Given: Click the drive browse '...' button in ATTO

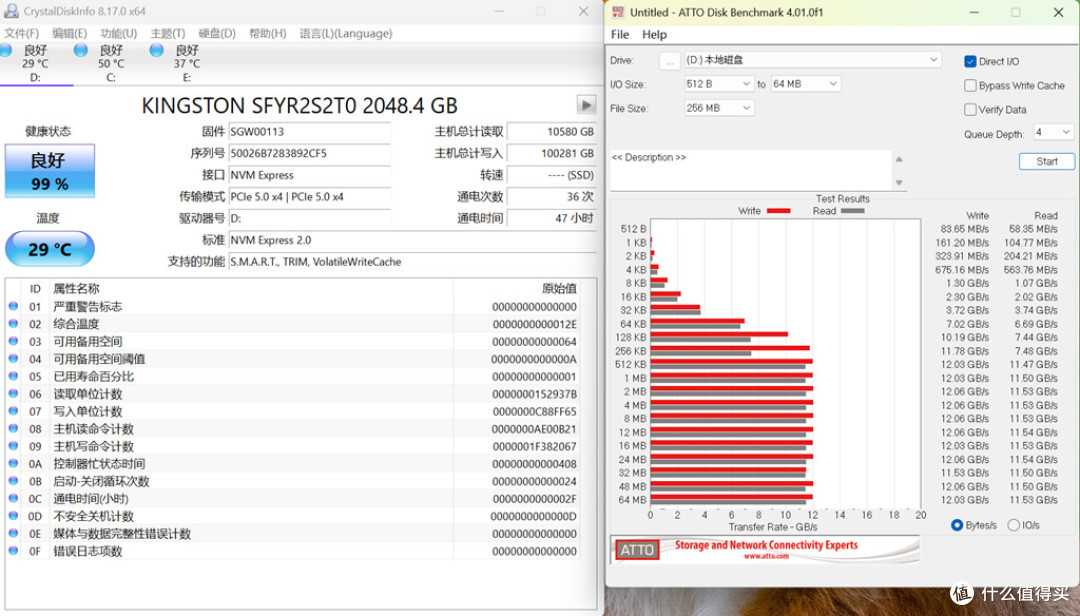Looking at the screenshot, I should tap(669, 61).
